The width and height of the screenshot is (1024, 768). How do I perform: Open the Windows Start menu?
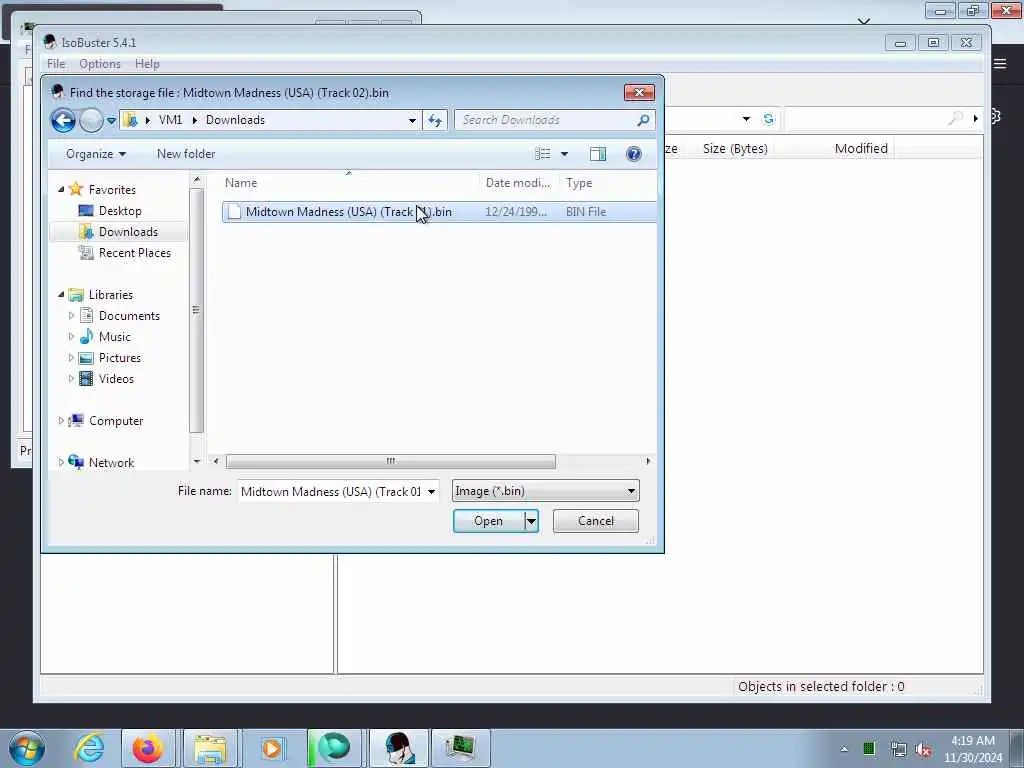(x=27, y=748)
